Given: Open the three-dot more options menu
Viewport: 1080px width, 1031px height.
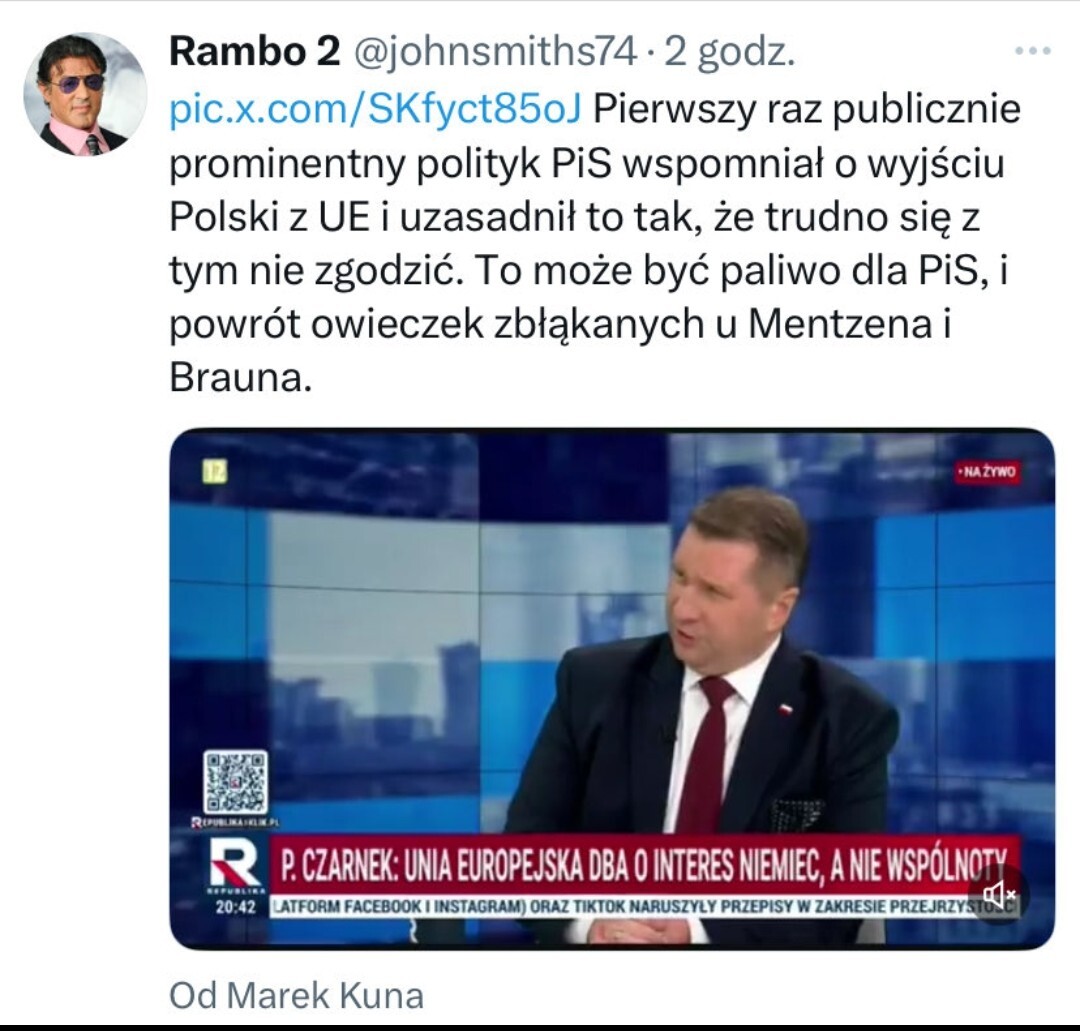Looking at the screenshot, I should coord(1033,51).
